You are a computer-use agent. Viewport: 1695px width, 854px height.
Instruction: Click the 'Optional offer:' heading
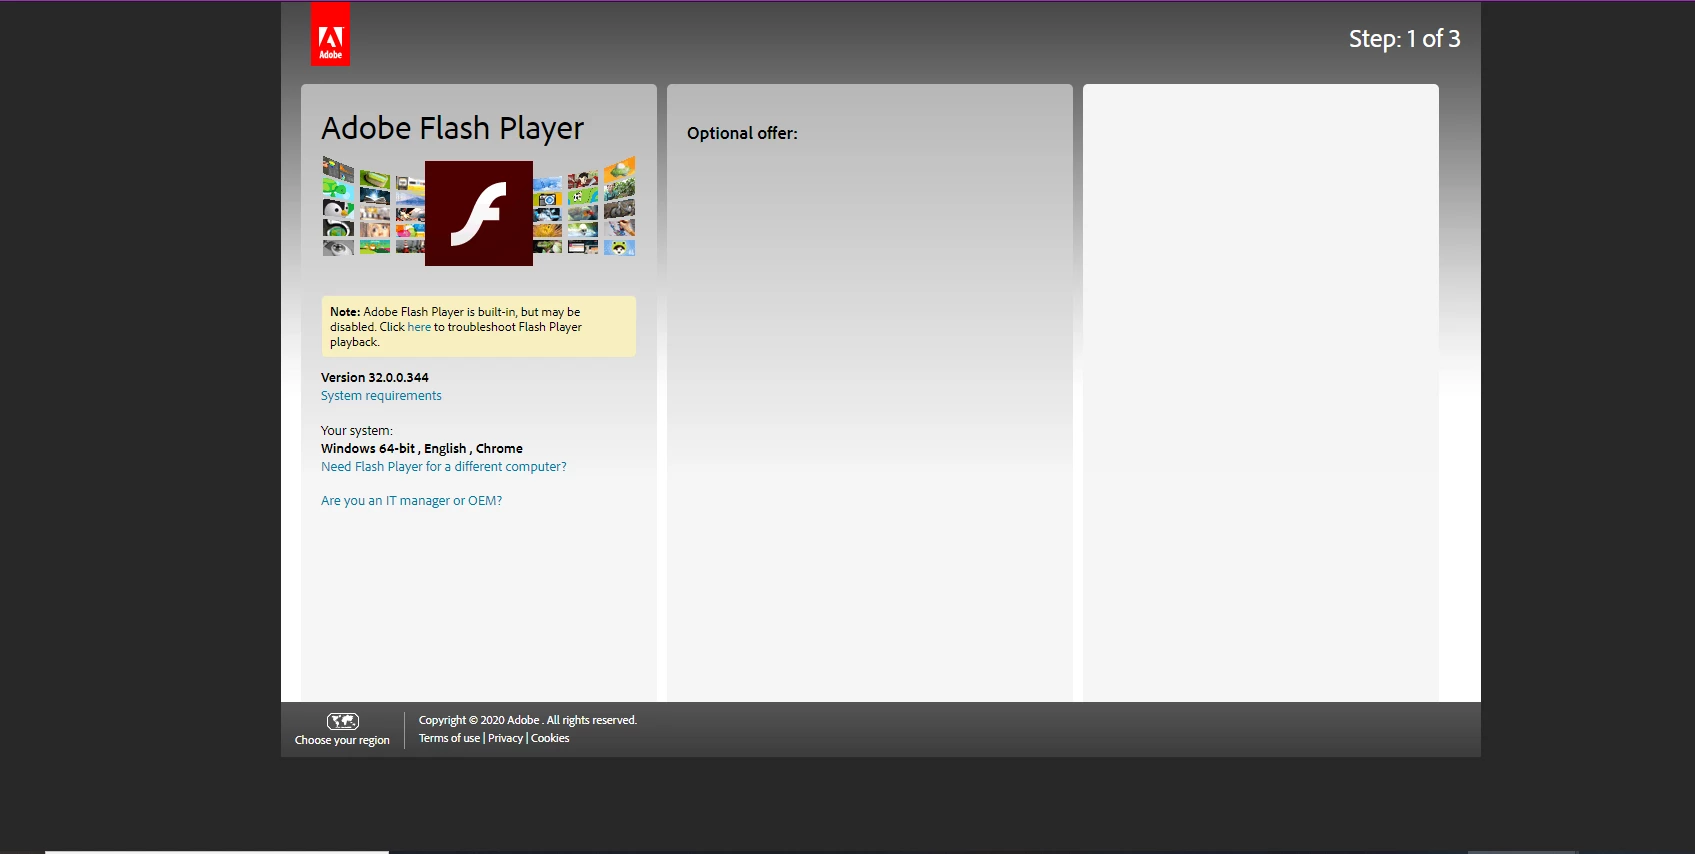742,133
